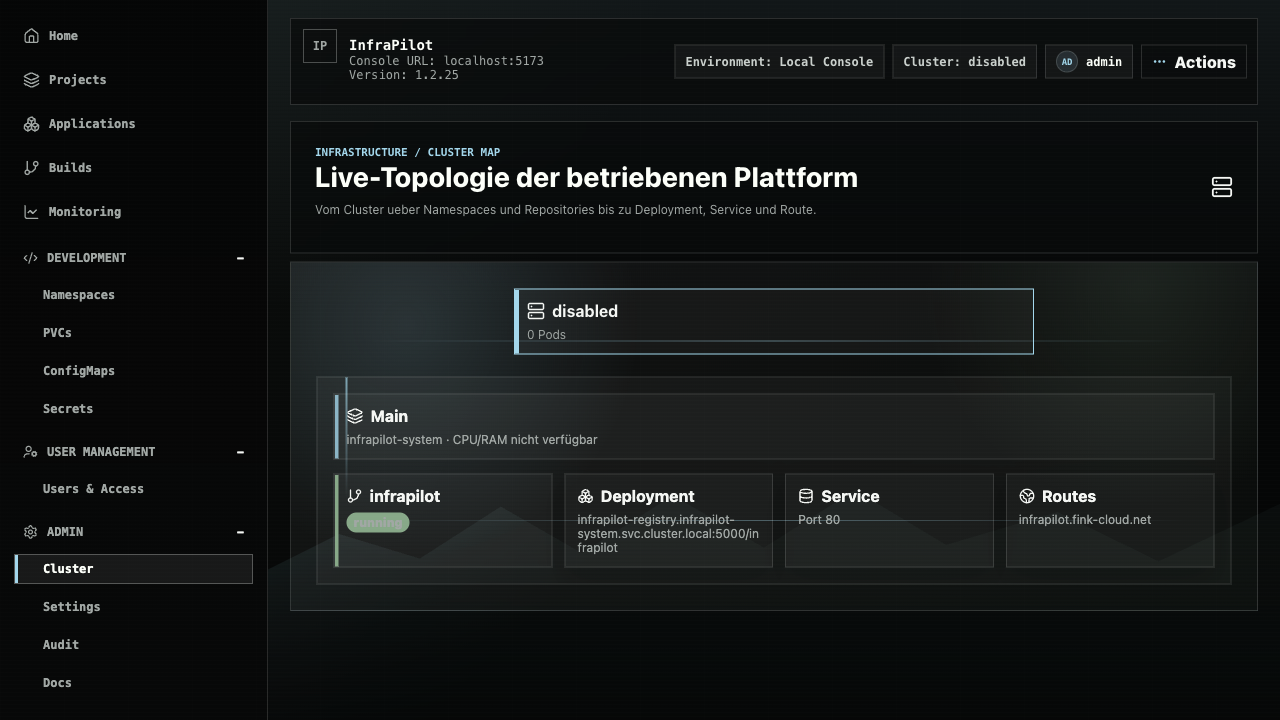The image size is (1280, 720).
Task: Click the infrapilot-registry image path text
Action: click(668, 534)
